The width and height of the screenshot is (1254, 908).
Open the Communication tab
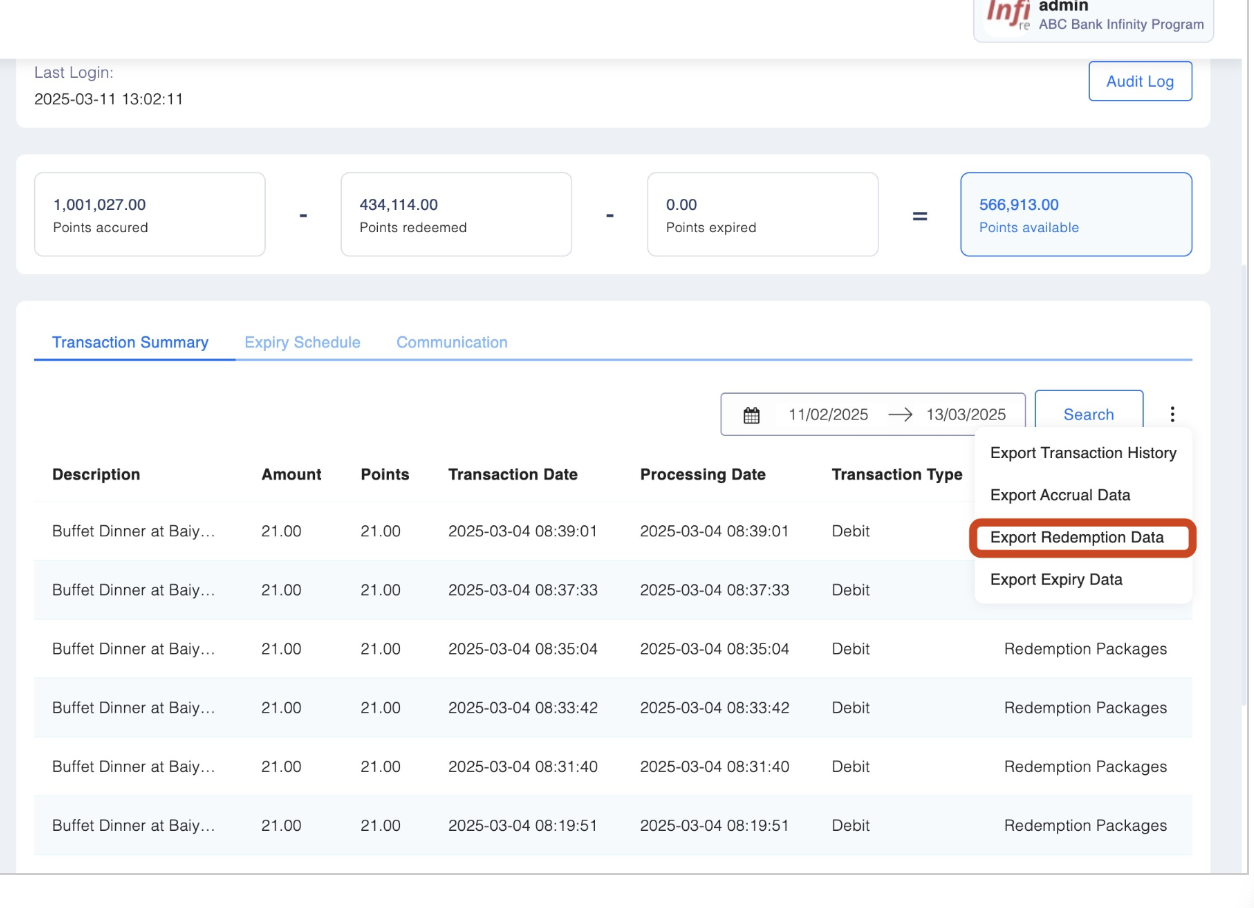tap(452, 342)
